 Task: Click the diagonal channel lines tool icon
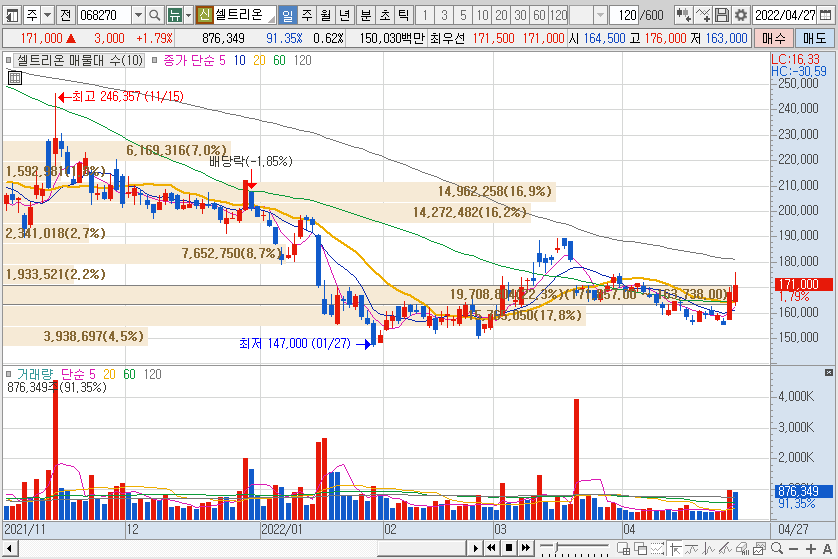725,548
